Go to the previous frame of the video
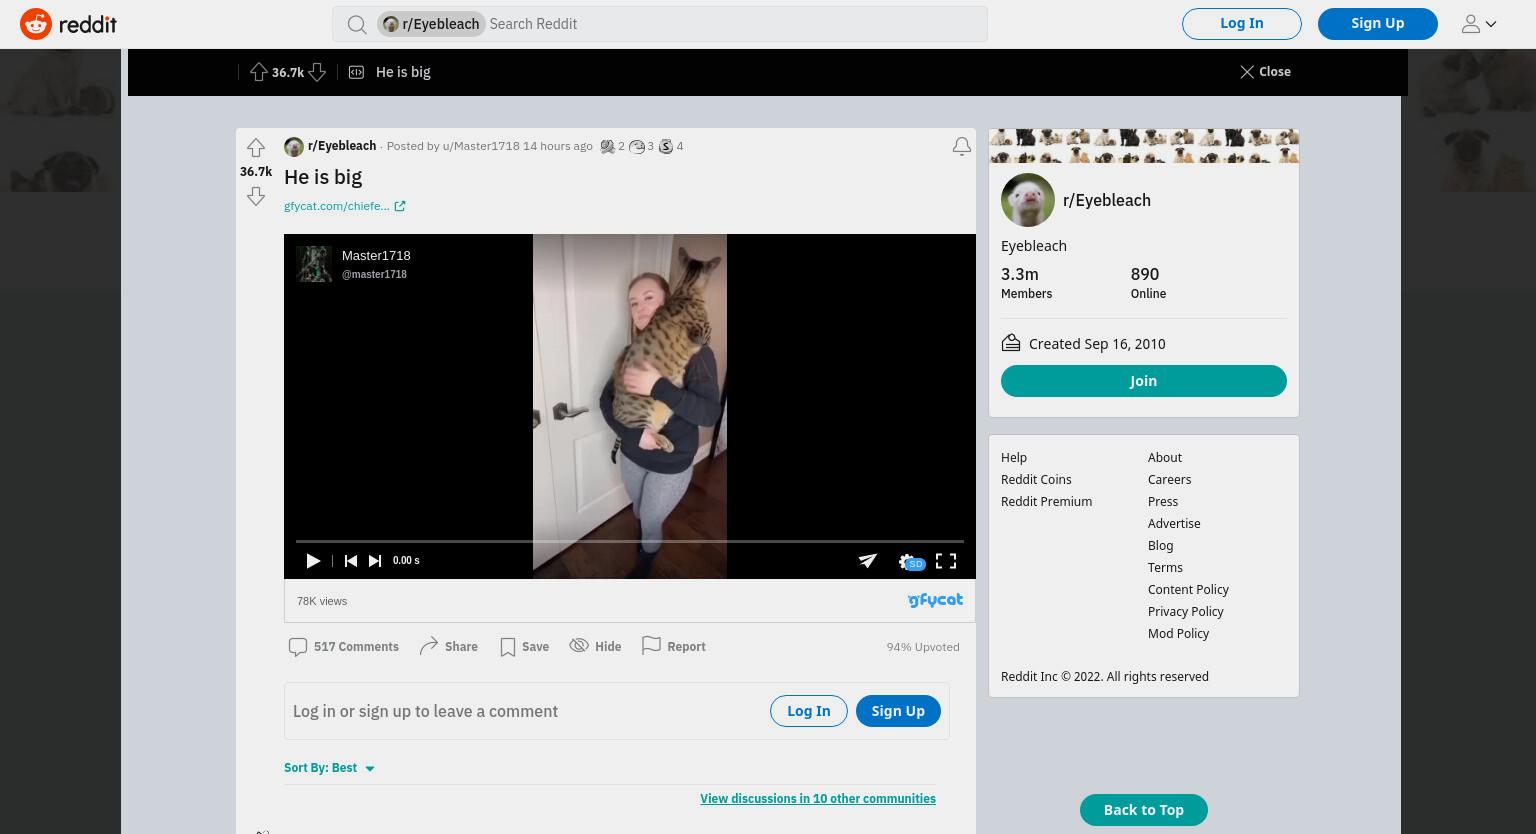1536x834 pixels. (350, 561)
